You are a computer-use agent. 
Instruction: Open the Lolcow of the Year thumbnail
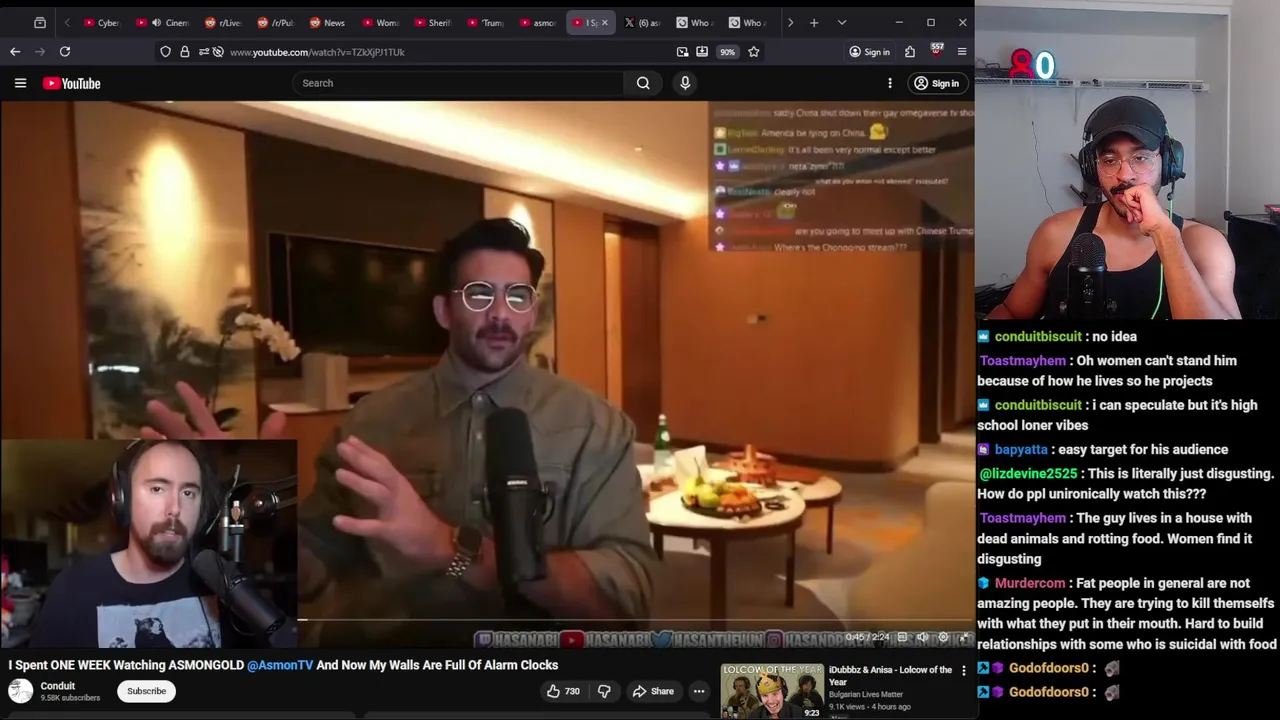(772, 691)
